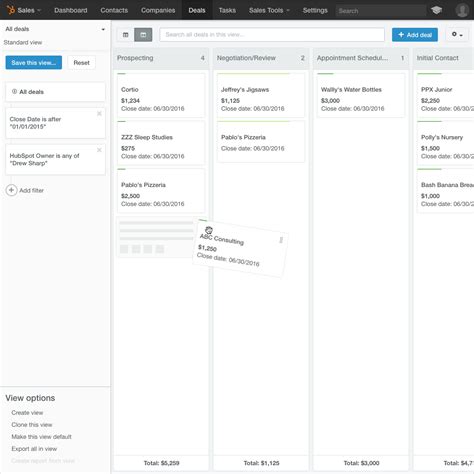
Task: Click the Search all deals field
Action: pyautogui.click(x=272, y=35)
